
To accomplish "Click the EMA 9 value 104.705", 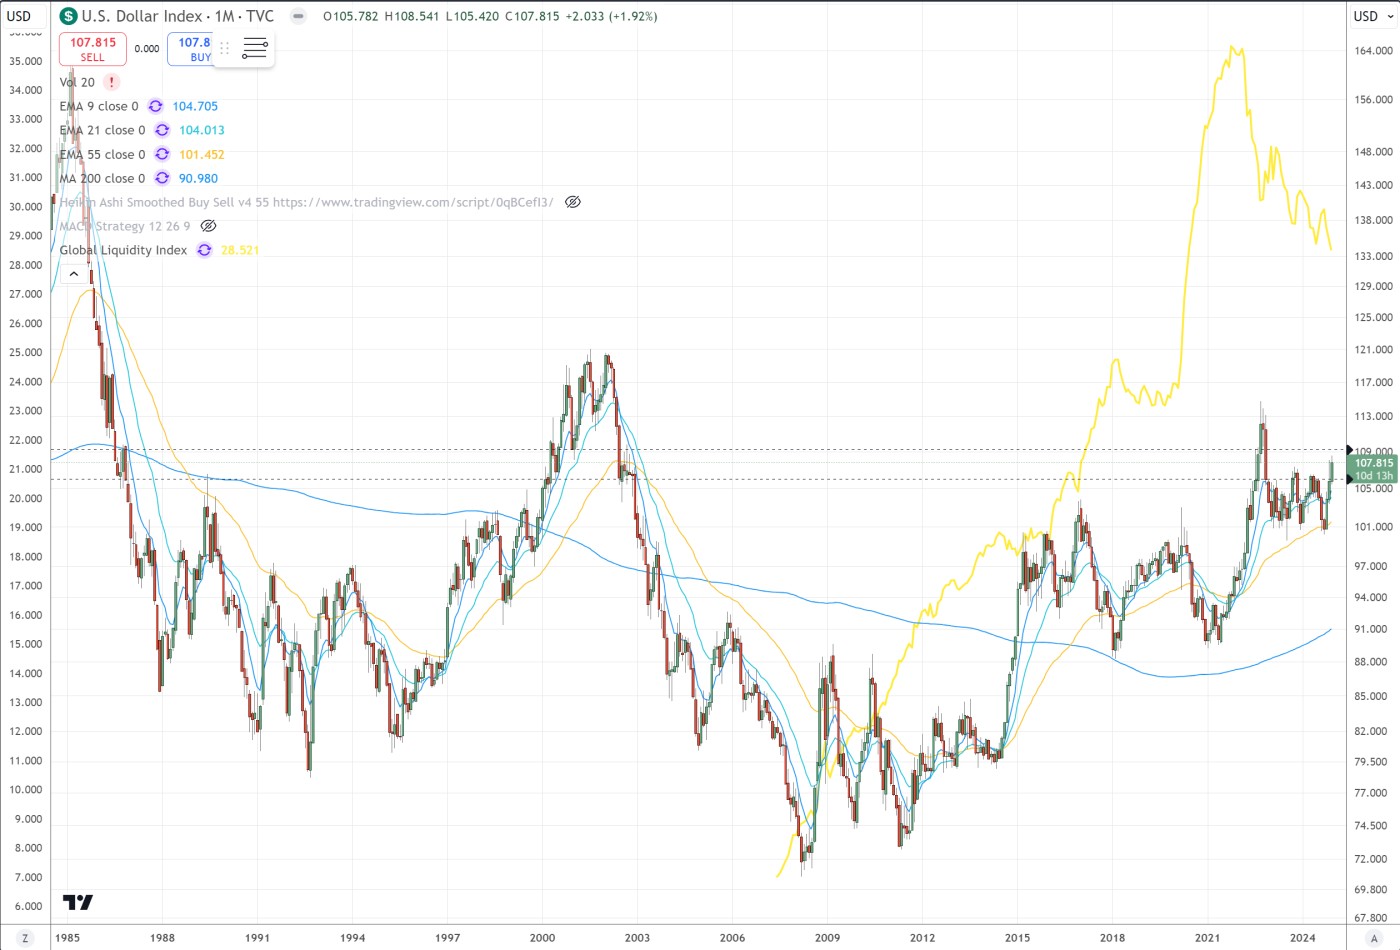I will coord(195,106).
